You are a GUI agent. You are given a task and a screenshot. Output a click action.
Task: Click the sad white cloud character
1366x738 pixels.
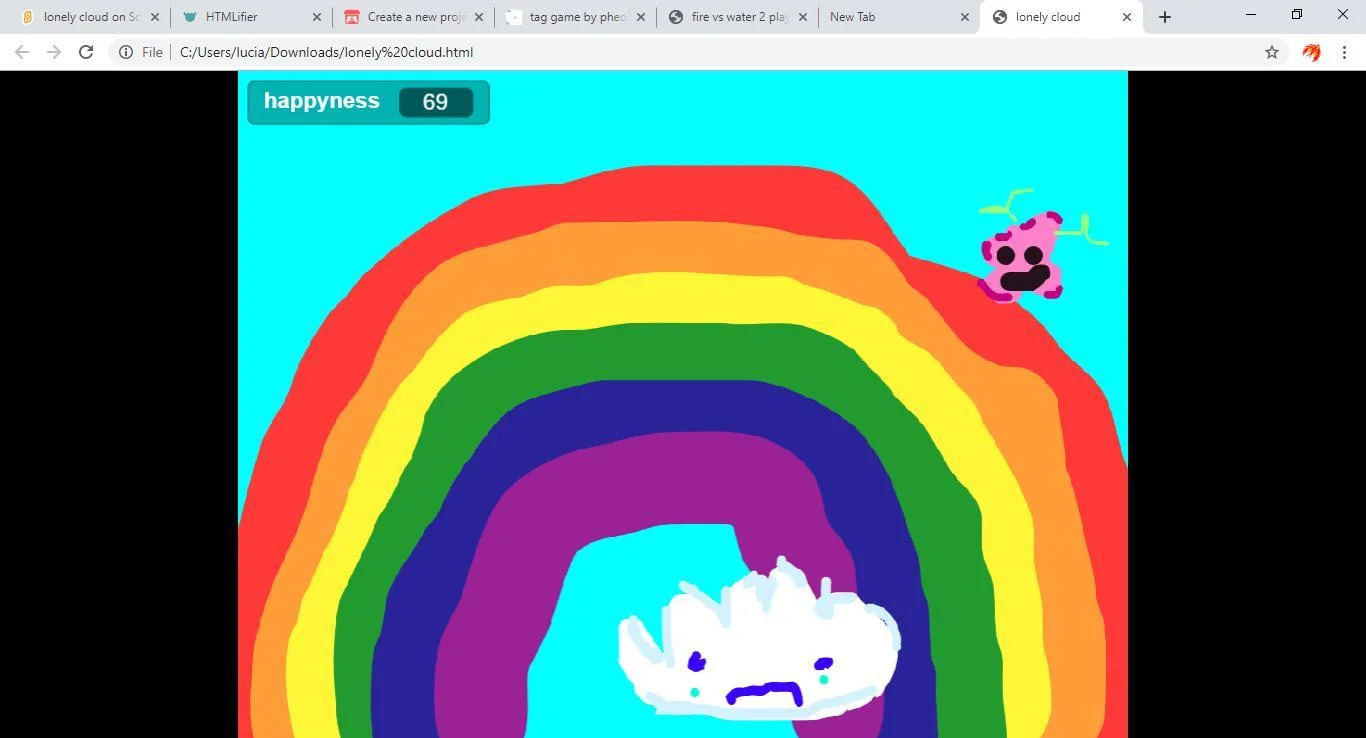tap(759, 637)
